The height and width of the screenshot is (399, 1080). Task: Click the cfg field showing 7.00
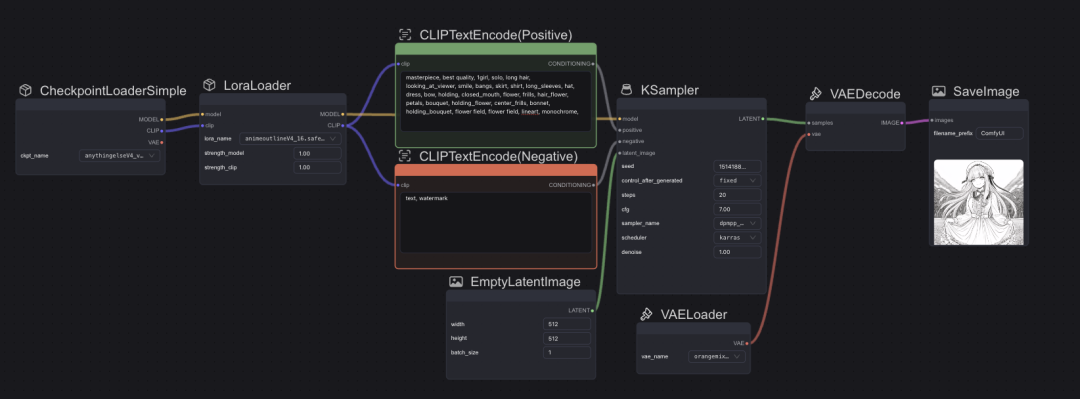736,209
